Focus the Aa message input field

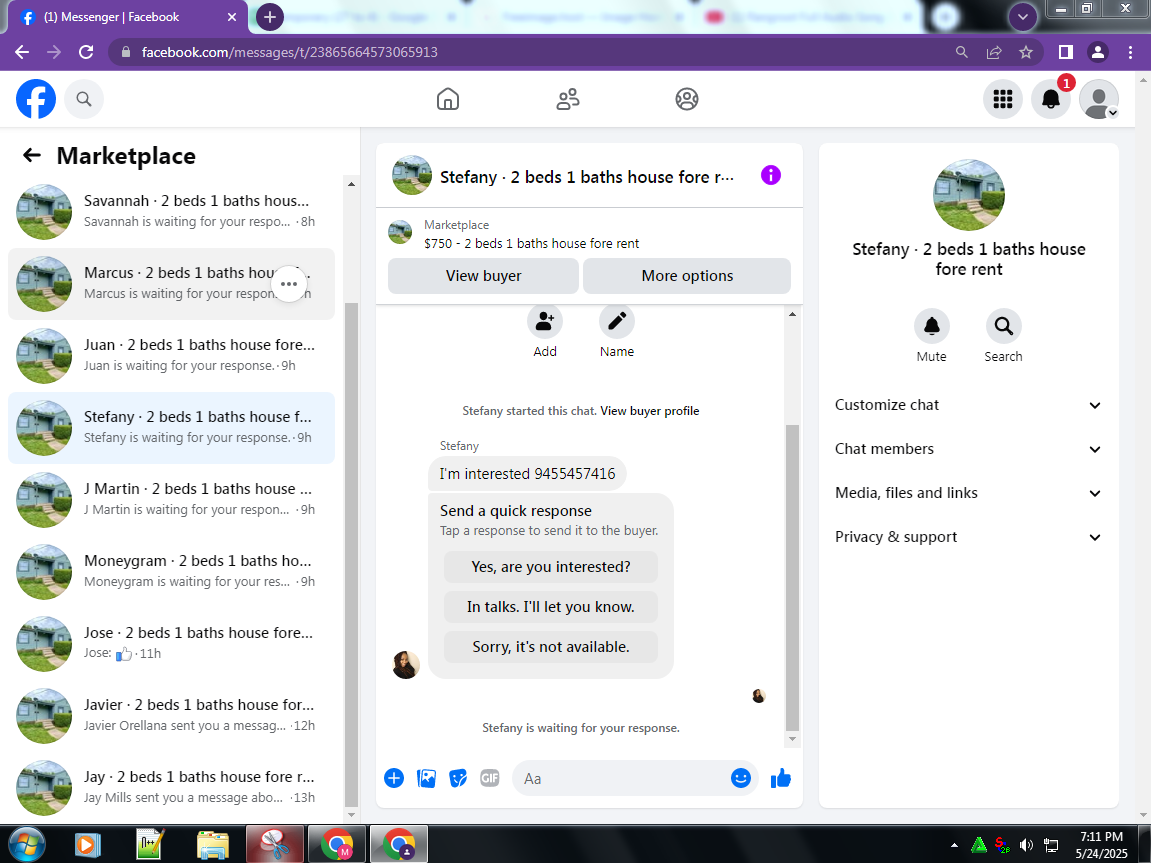[624, 779]
